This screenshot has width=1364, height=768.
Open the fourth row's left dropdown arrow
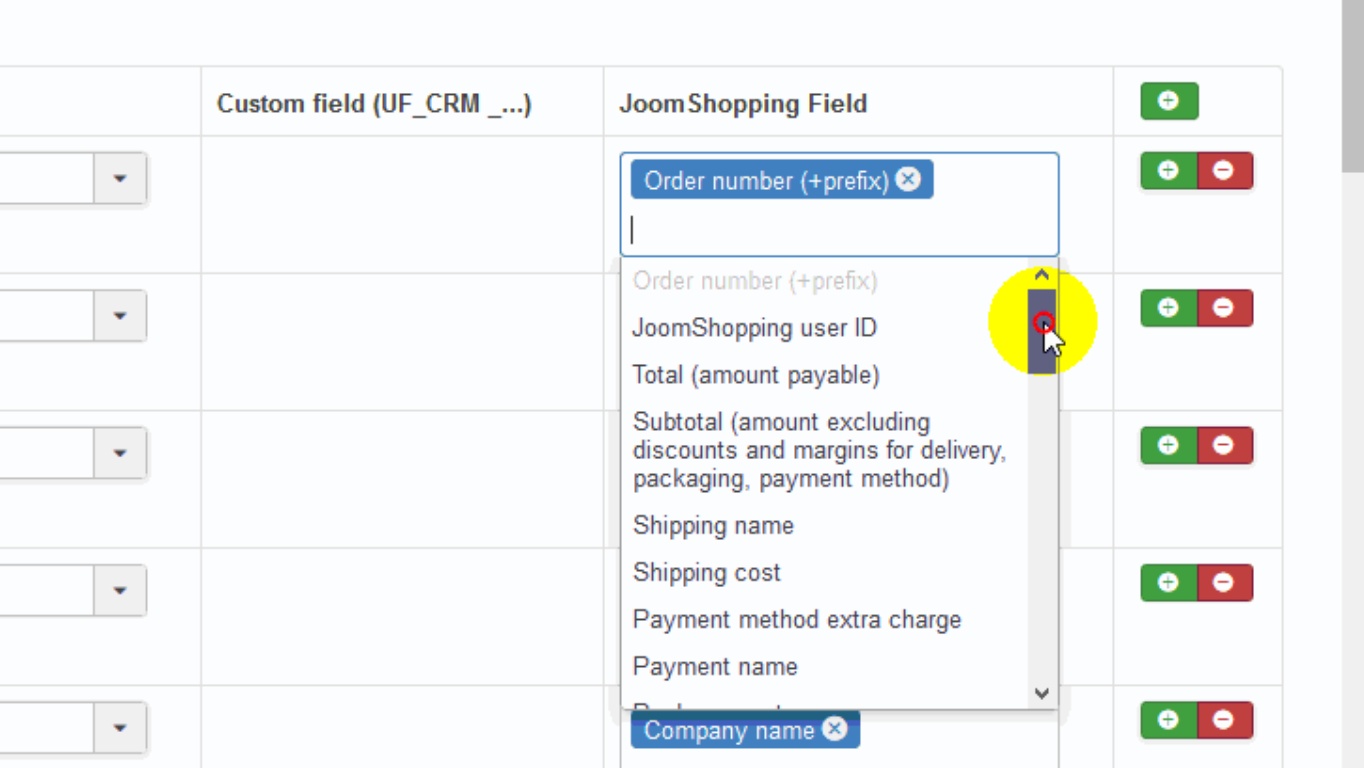click(x=120, y=590)
